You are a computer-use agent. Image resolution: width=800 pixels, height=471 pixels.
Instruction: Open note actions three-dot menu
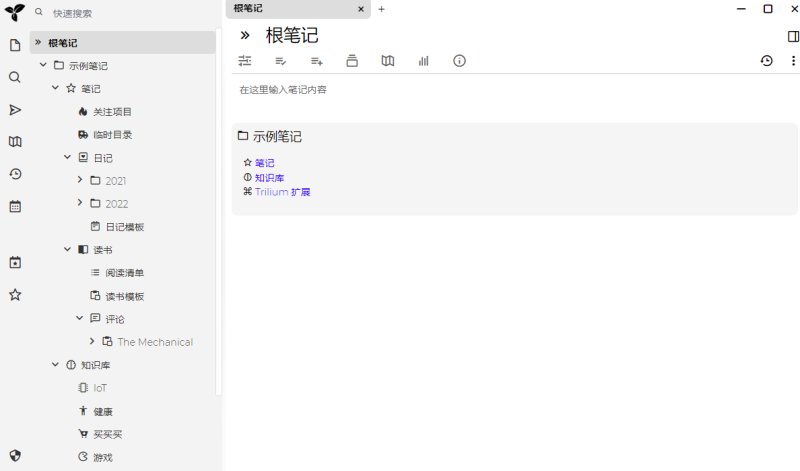pyautogui.click(x=793, y=61)
